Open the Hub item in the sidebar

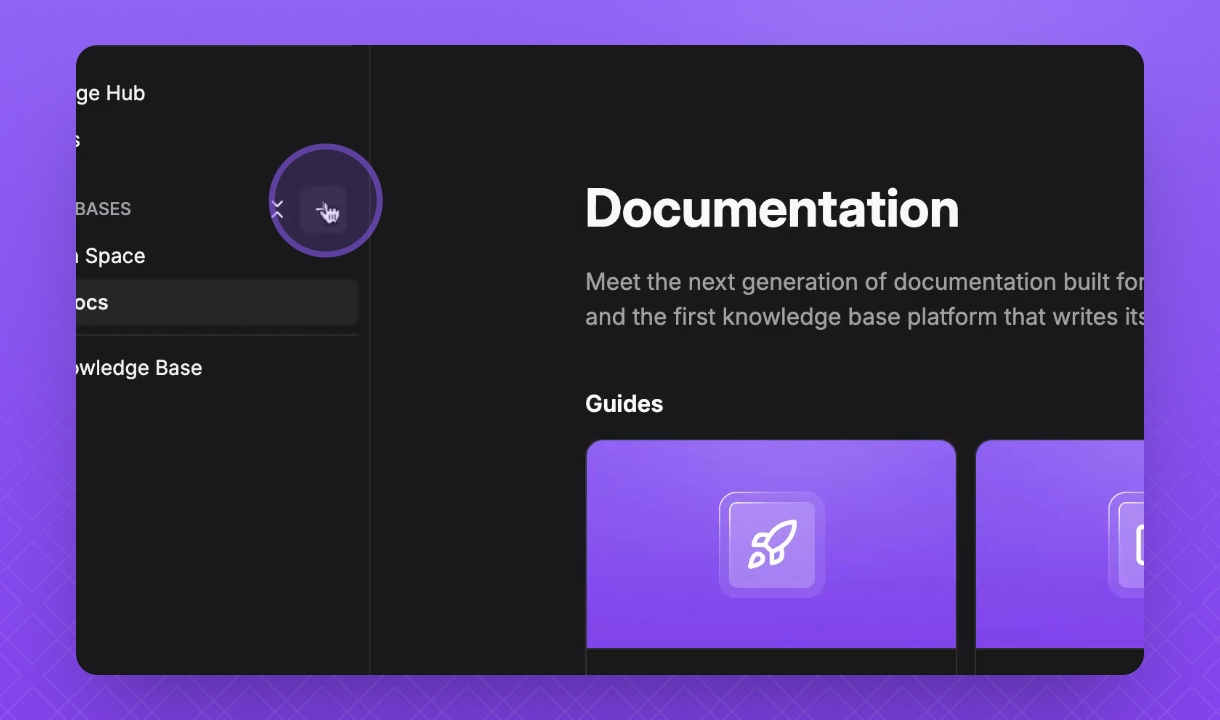coord(111,93)
